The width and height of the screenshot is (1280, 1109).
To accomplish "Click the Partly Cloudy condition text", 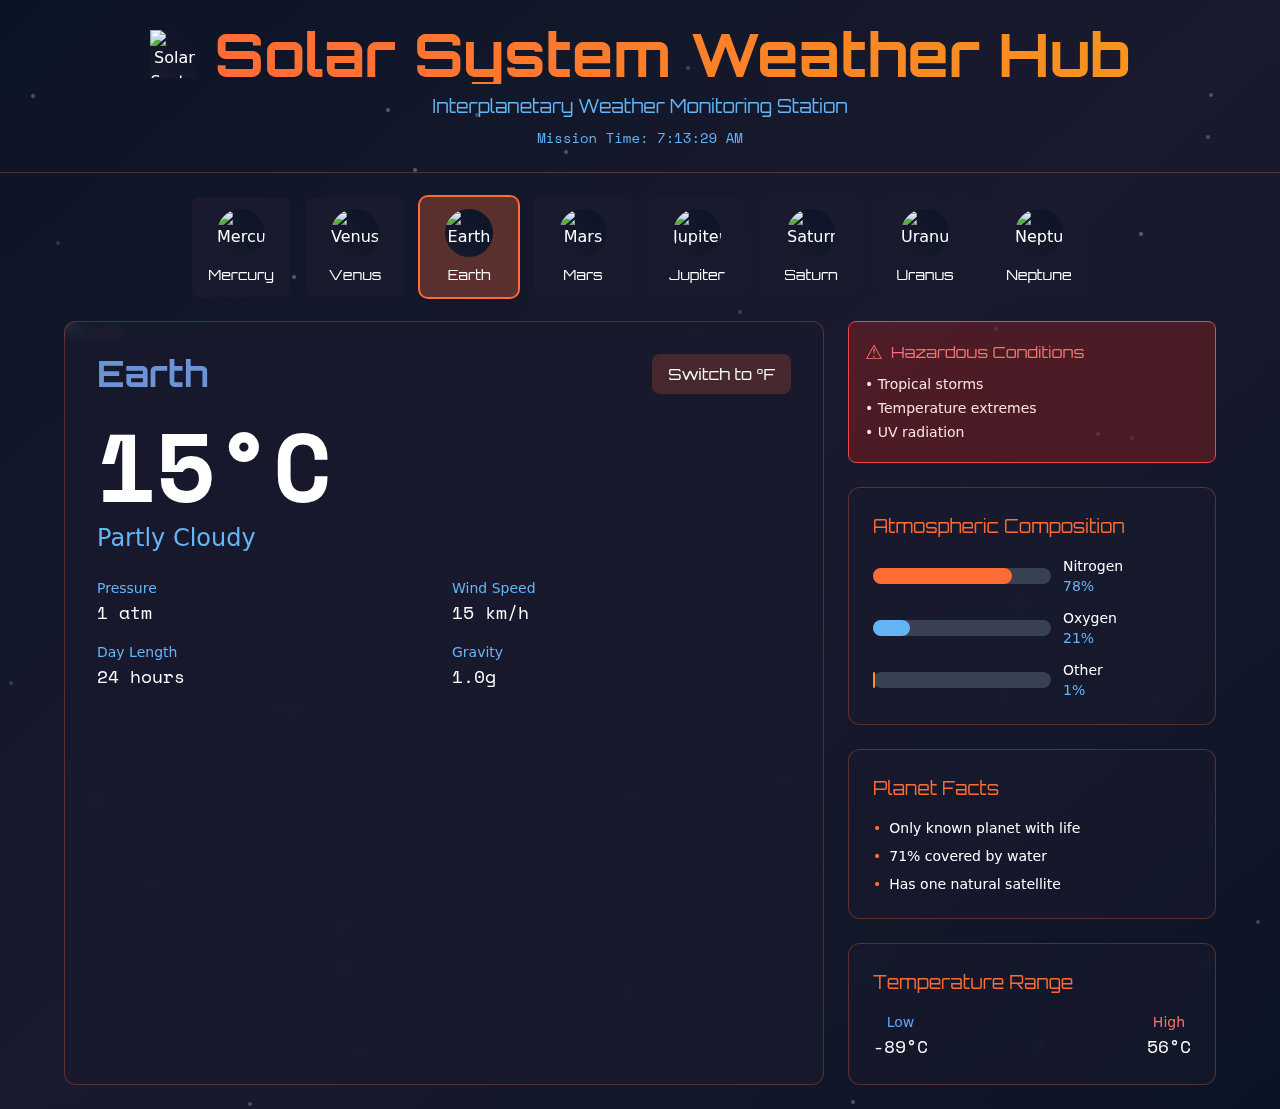I will 176,537.
